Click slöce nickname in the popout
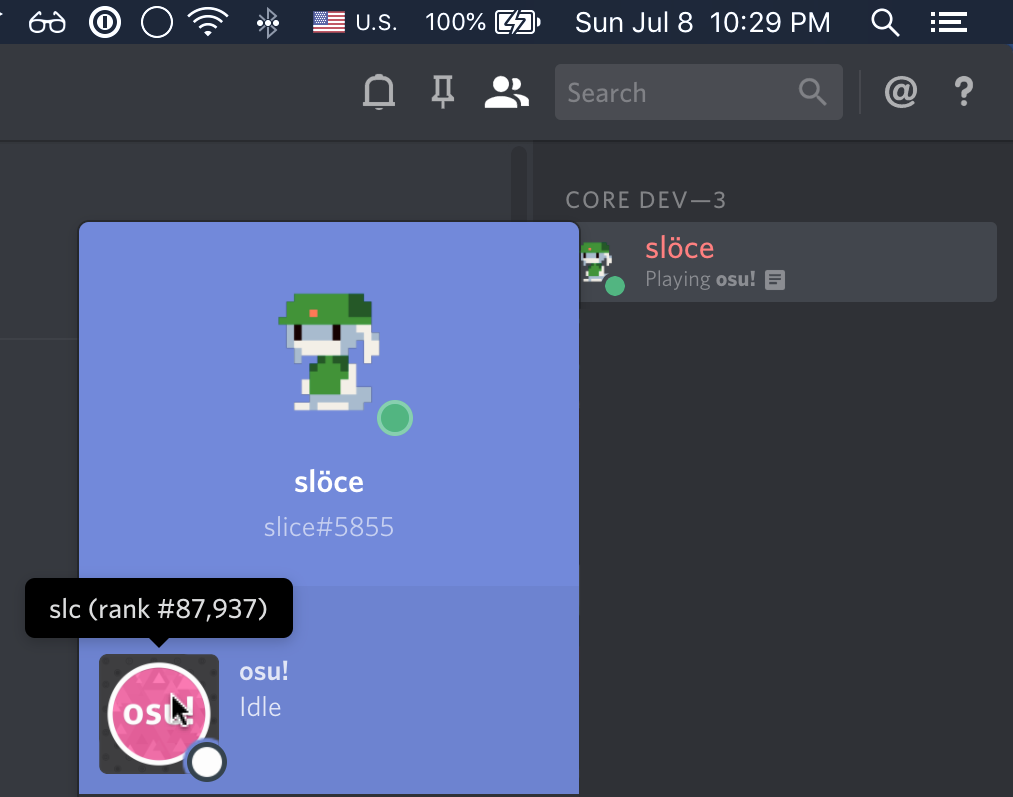The image size is (1013, 797). coord(329,482)
